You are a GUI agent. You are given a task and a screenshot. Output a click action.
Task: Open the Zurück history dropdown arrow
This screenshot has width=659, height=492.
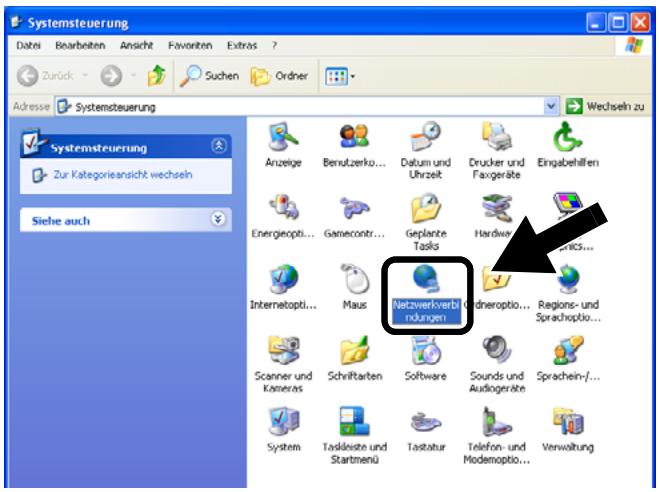[x=85, y=76]
